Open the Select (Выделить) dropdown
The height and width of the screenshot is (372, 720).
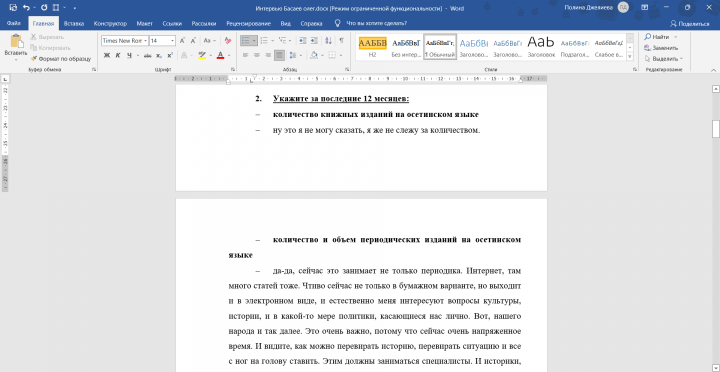point(664,59)
